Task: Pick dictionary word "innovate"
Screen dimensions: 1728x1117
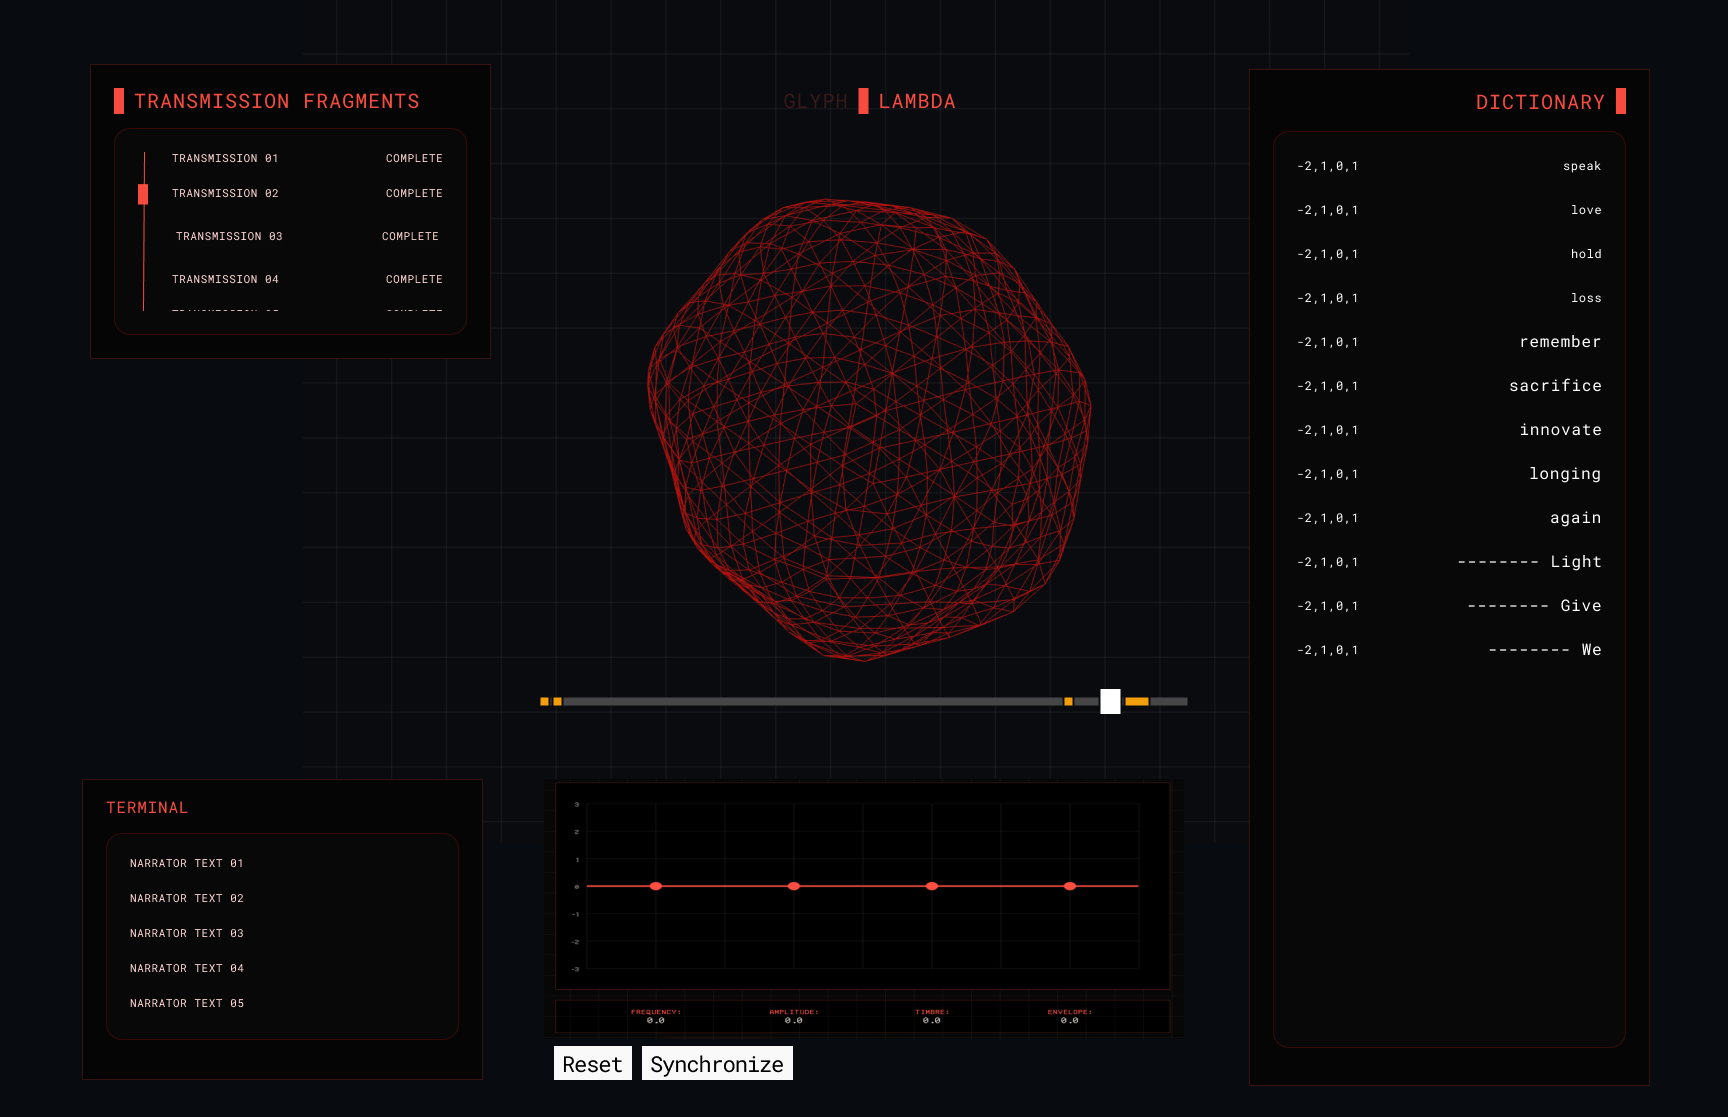Action: click(1560, 430)
